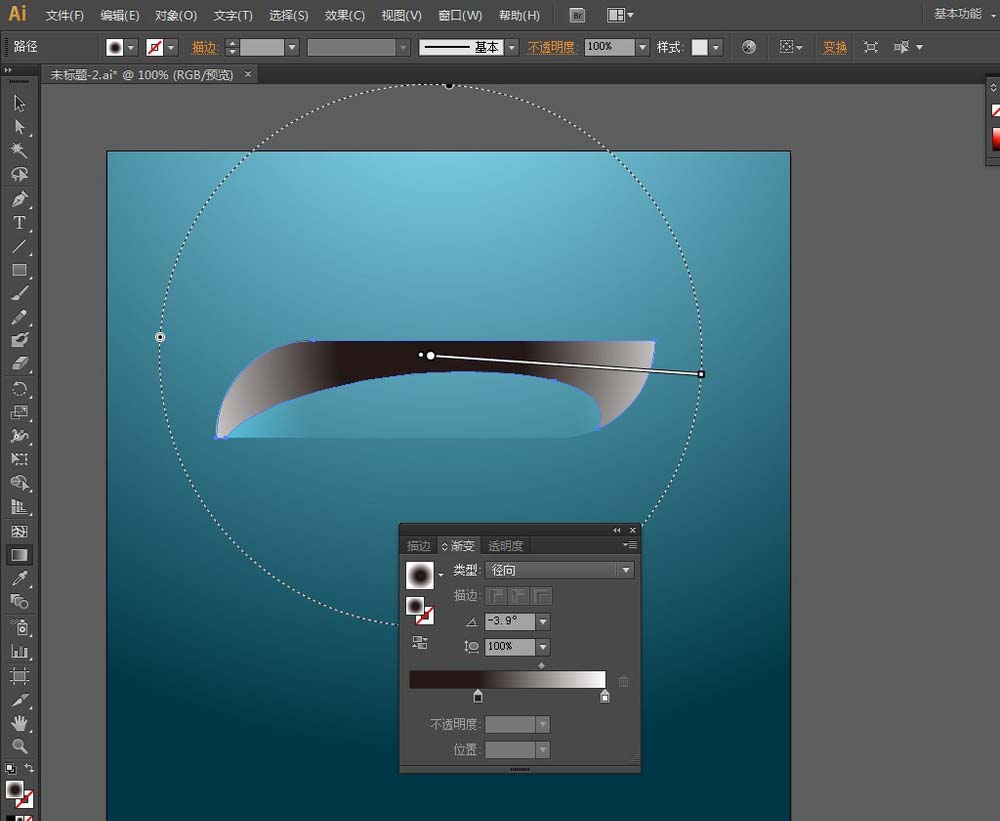
Task: Open the graphic style (样式) dropdown
Action: 716,47
